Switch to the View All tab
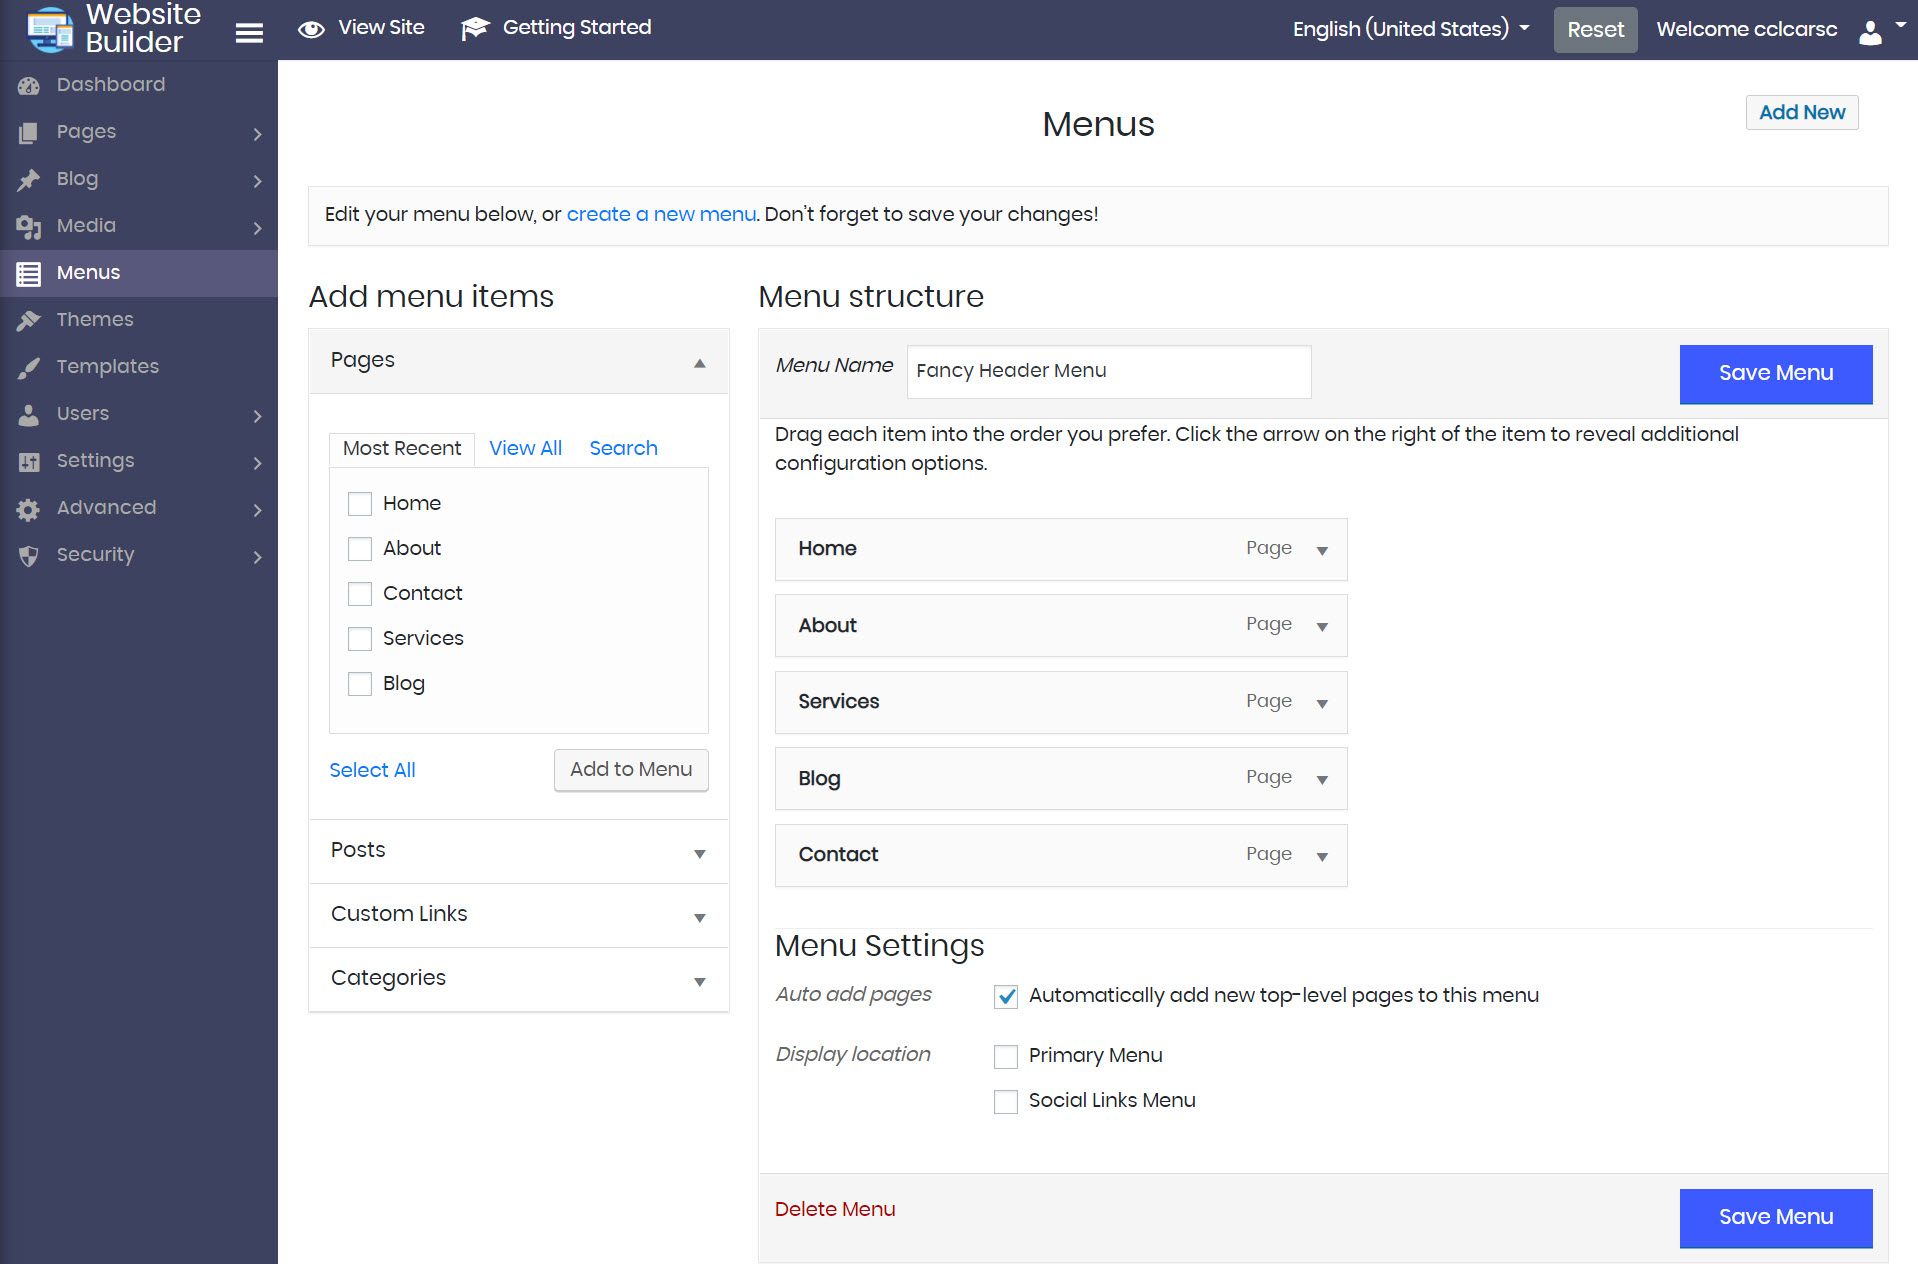The image size is (1918, 1264). click(x=525, y=448)
